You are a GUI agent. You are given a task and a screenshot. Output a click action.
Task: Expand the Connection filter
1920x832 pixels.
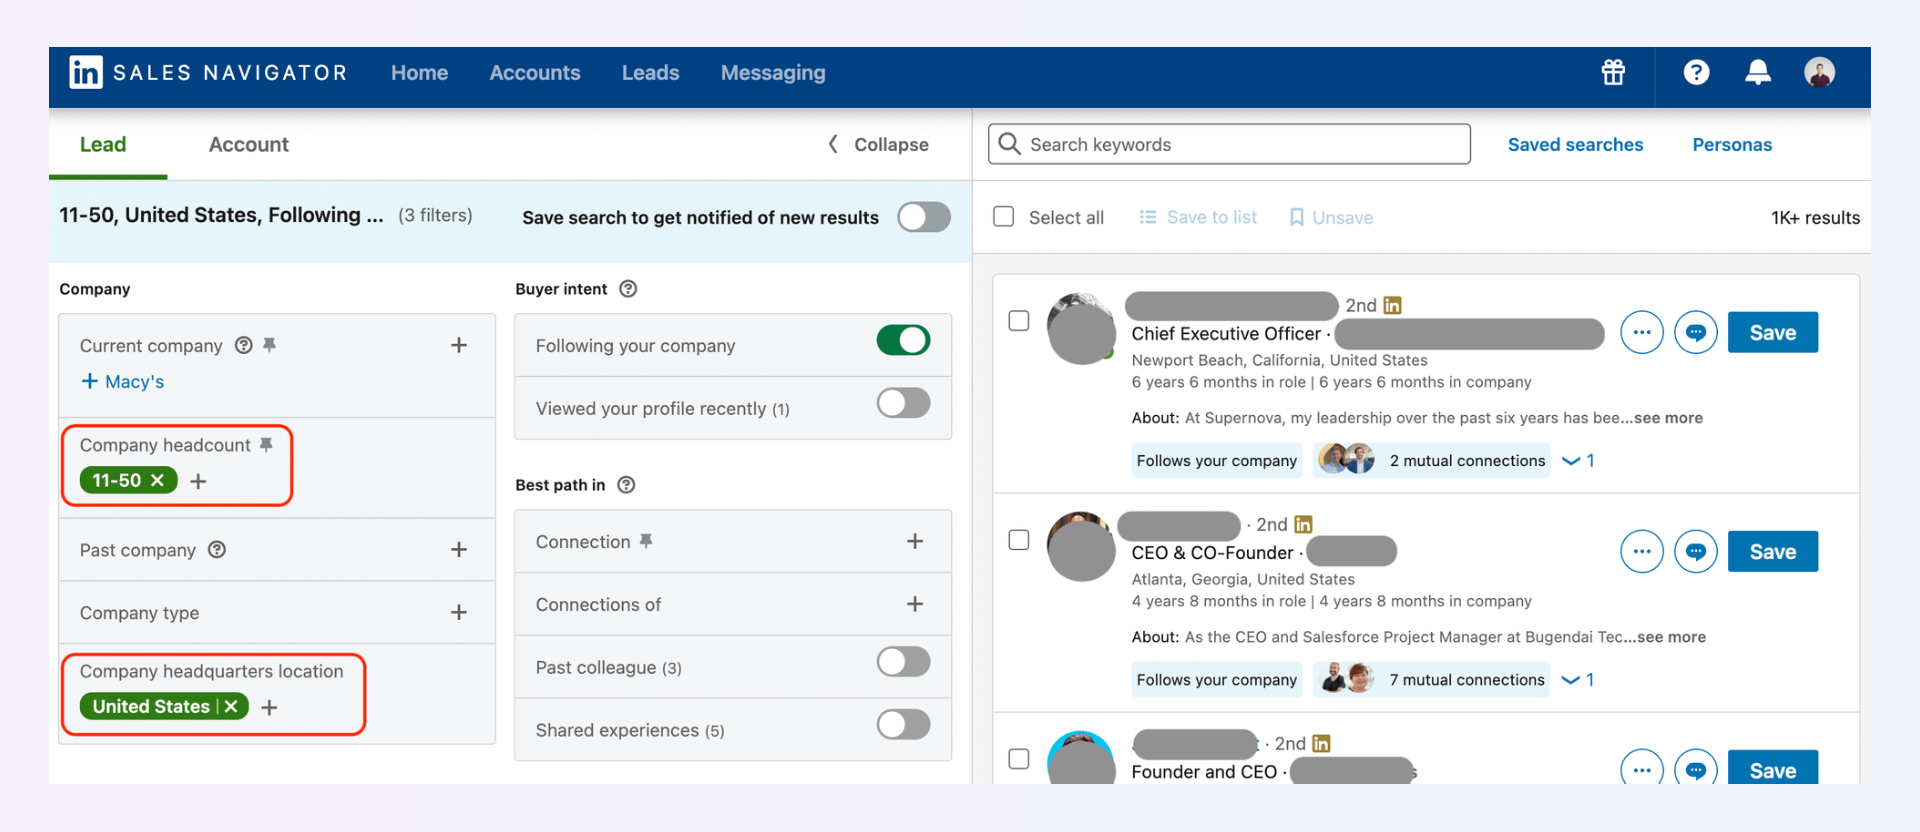[x=915, y=541]
